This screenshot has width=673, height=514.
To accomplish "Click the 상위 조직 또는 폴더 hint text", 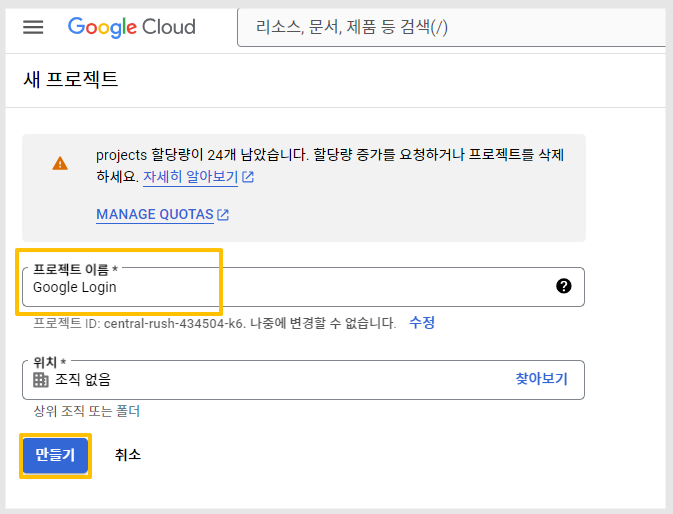I will tap(87, 411).
